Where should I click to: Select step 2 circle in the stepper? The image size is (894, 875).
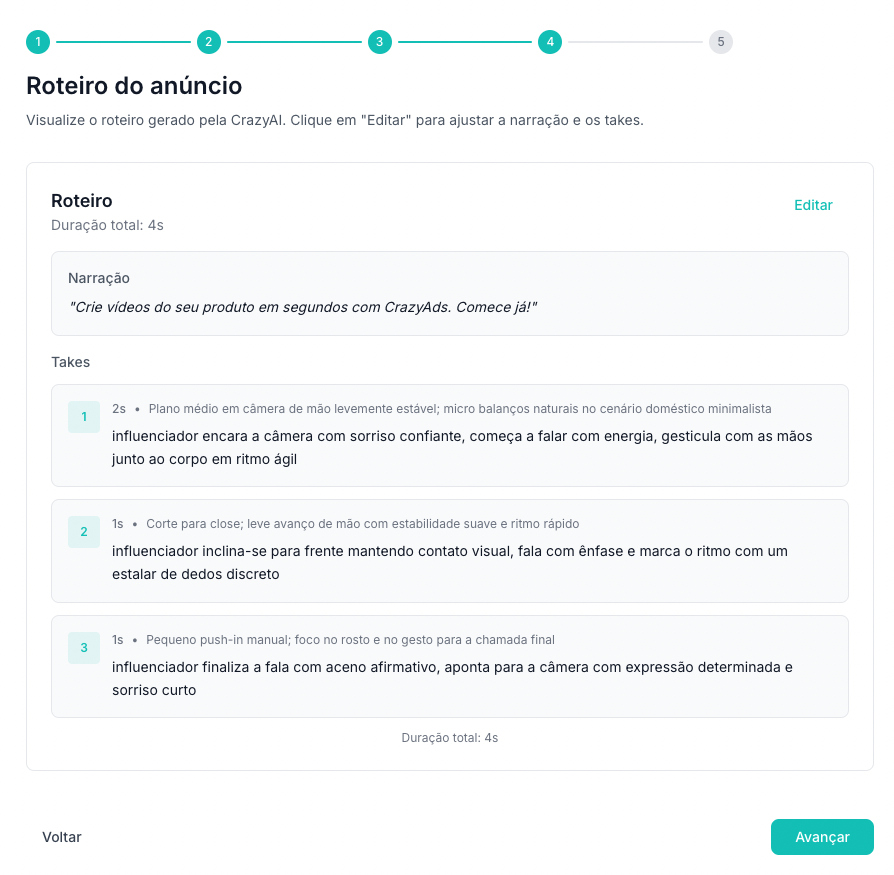point(208,42)
